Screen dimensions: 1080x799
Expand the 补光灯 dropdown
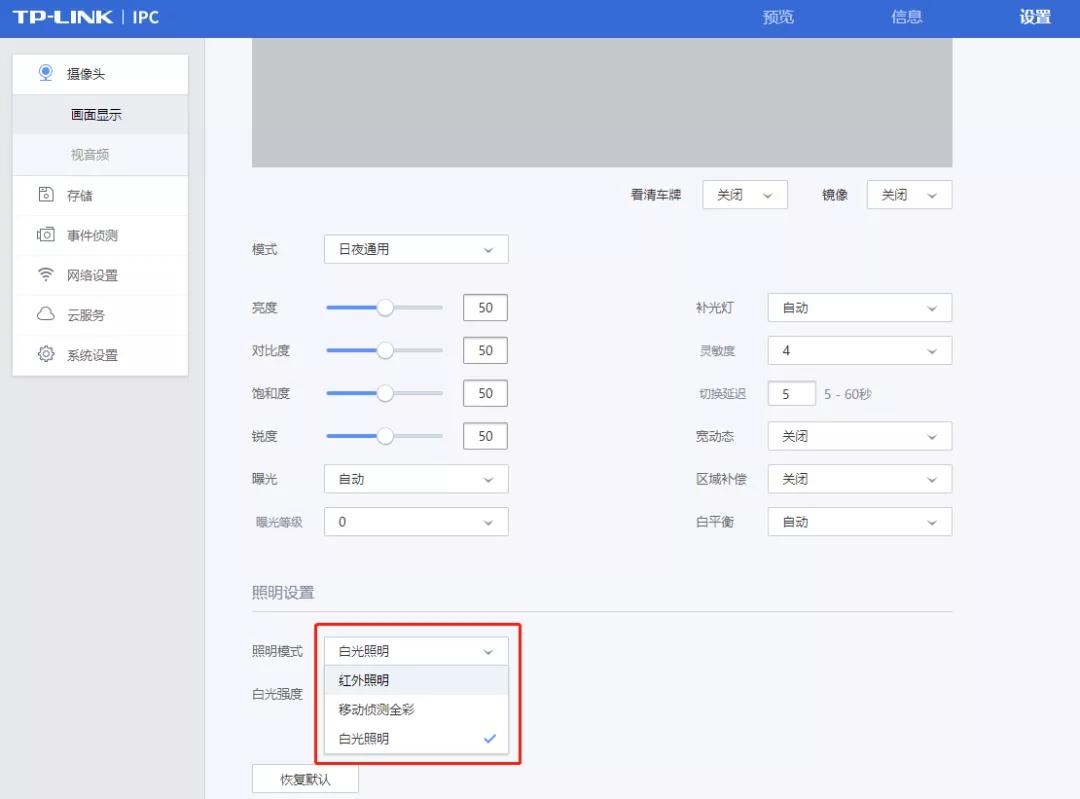(x=859, y=308)
